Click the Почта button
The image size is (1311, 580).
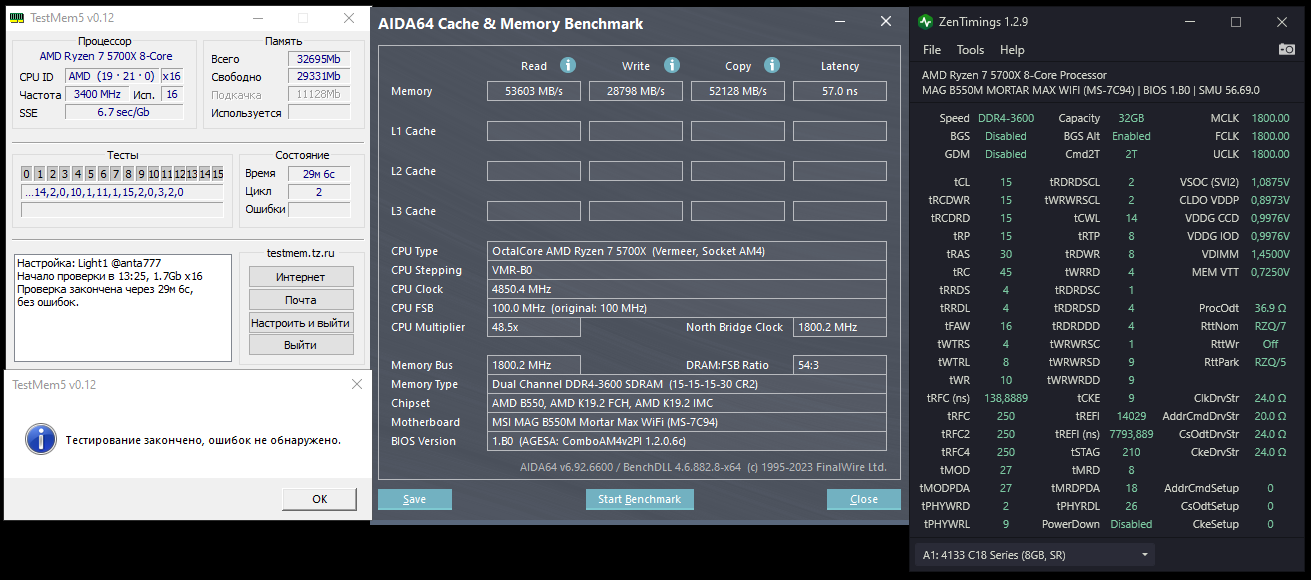pos(301,300)
